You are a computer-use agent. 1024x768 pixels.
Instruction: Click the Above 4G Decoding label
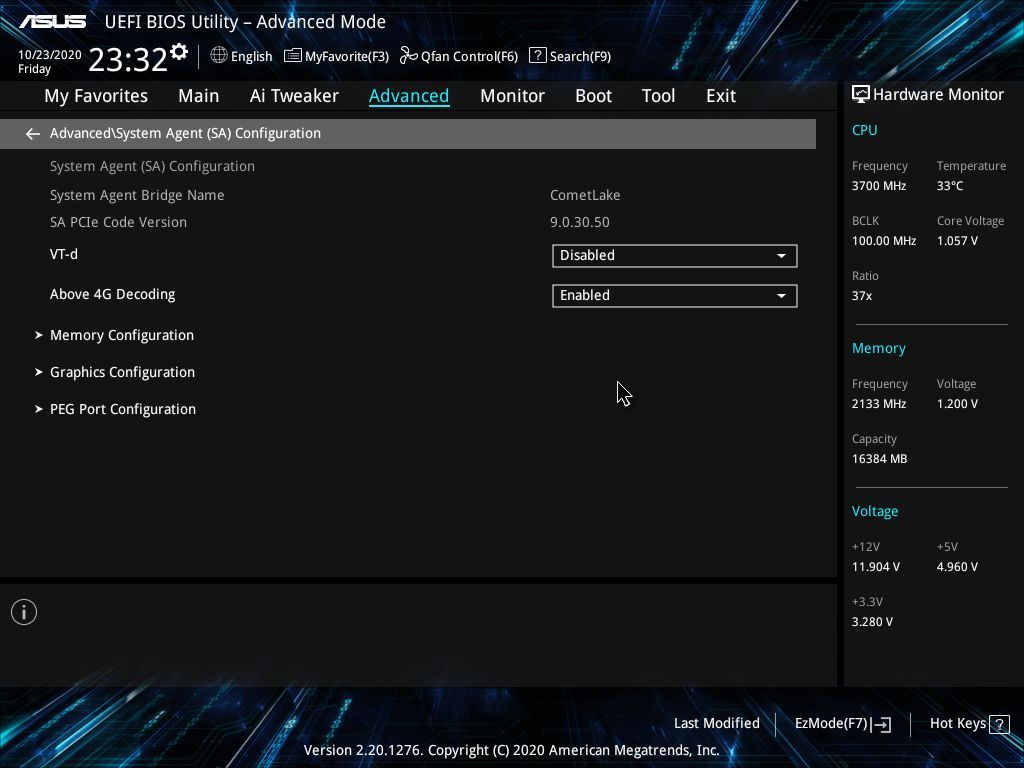(112, 295)
